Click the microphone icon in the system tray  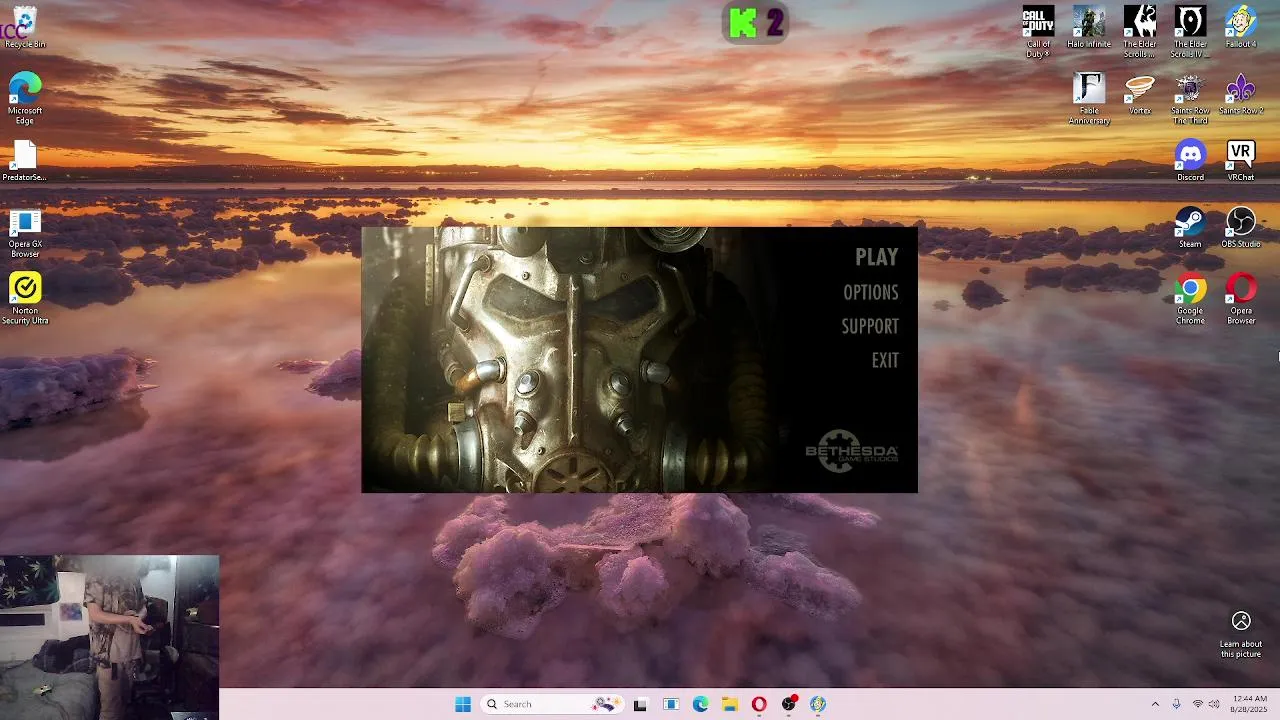pos(1176,704)
